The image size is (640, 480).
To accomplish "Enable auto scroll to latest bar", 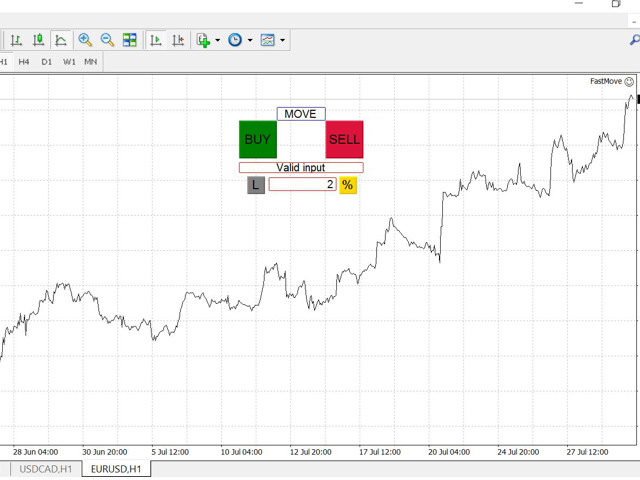I will [156, 40].
